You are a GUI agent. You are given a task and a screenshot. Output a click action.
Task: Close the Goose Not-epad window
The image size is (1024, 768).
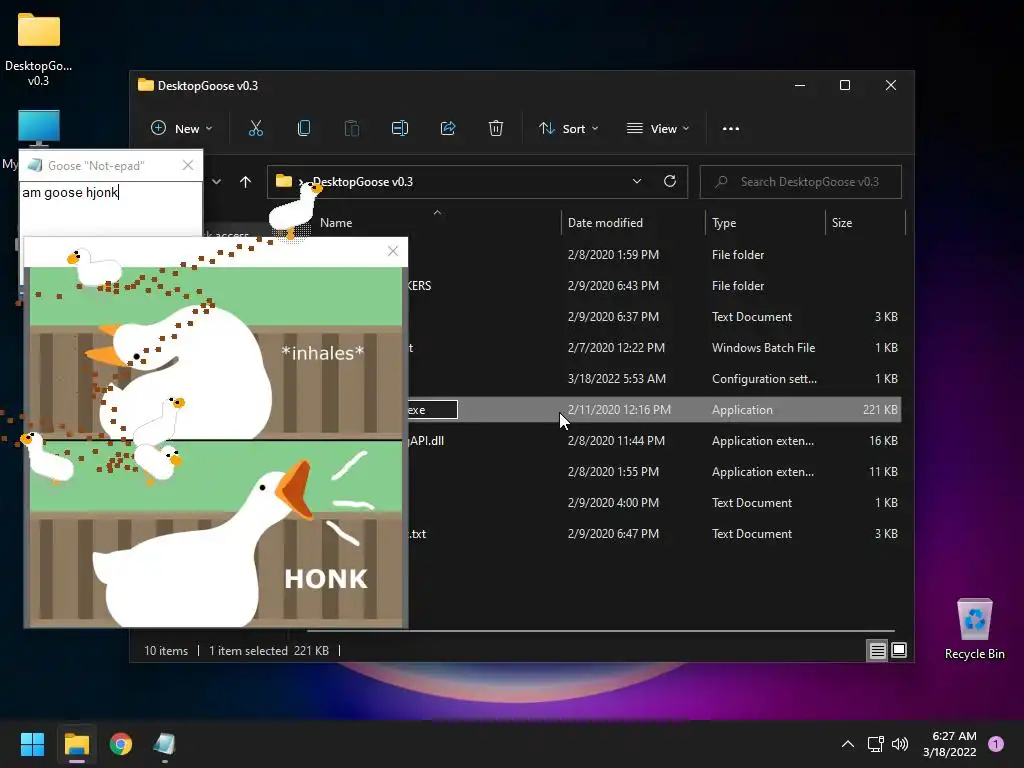[187, 165]
